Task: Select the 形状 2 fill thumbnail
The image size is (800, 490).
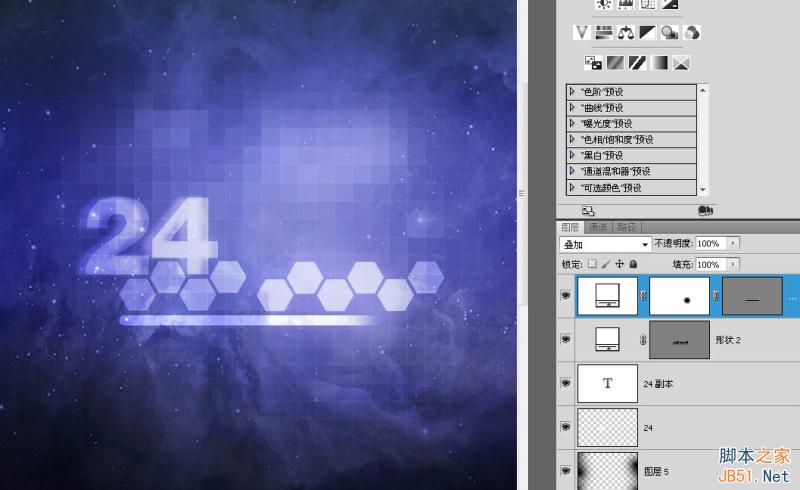Action: pyautogui.click(x=607, y=339)
